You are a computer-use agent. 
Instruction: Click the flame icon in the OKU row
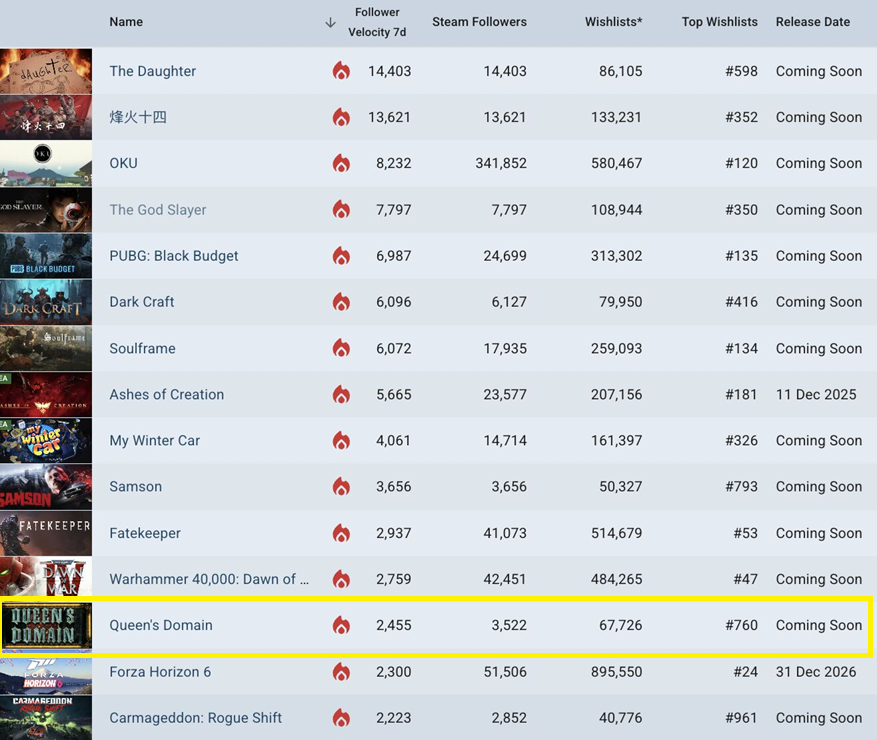click(x=341, y=164)
